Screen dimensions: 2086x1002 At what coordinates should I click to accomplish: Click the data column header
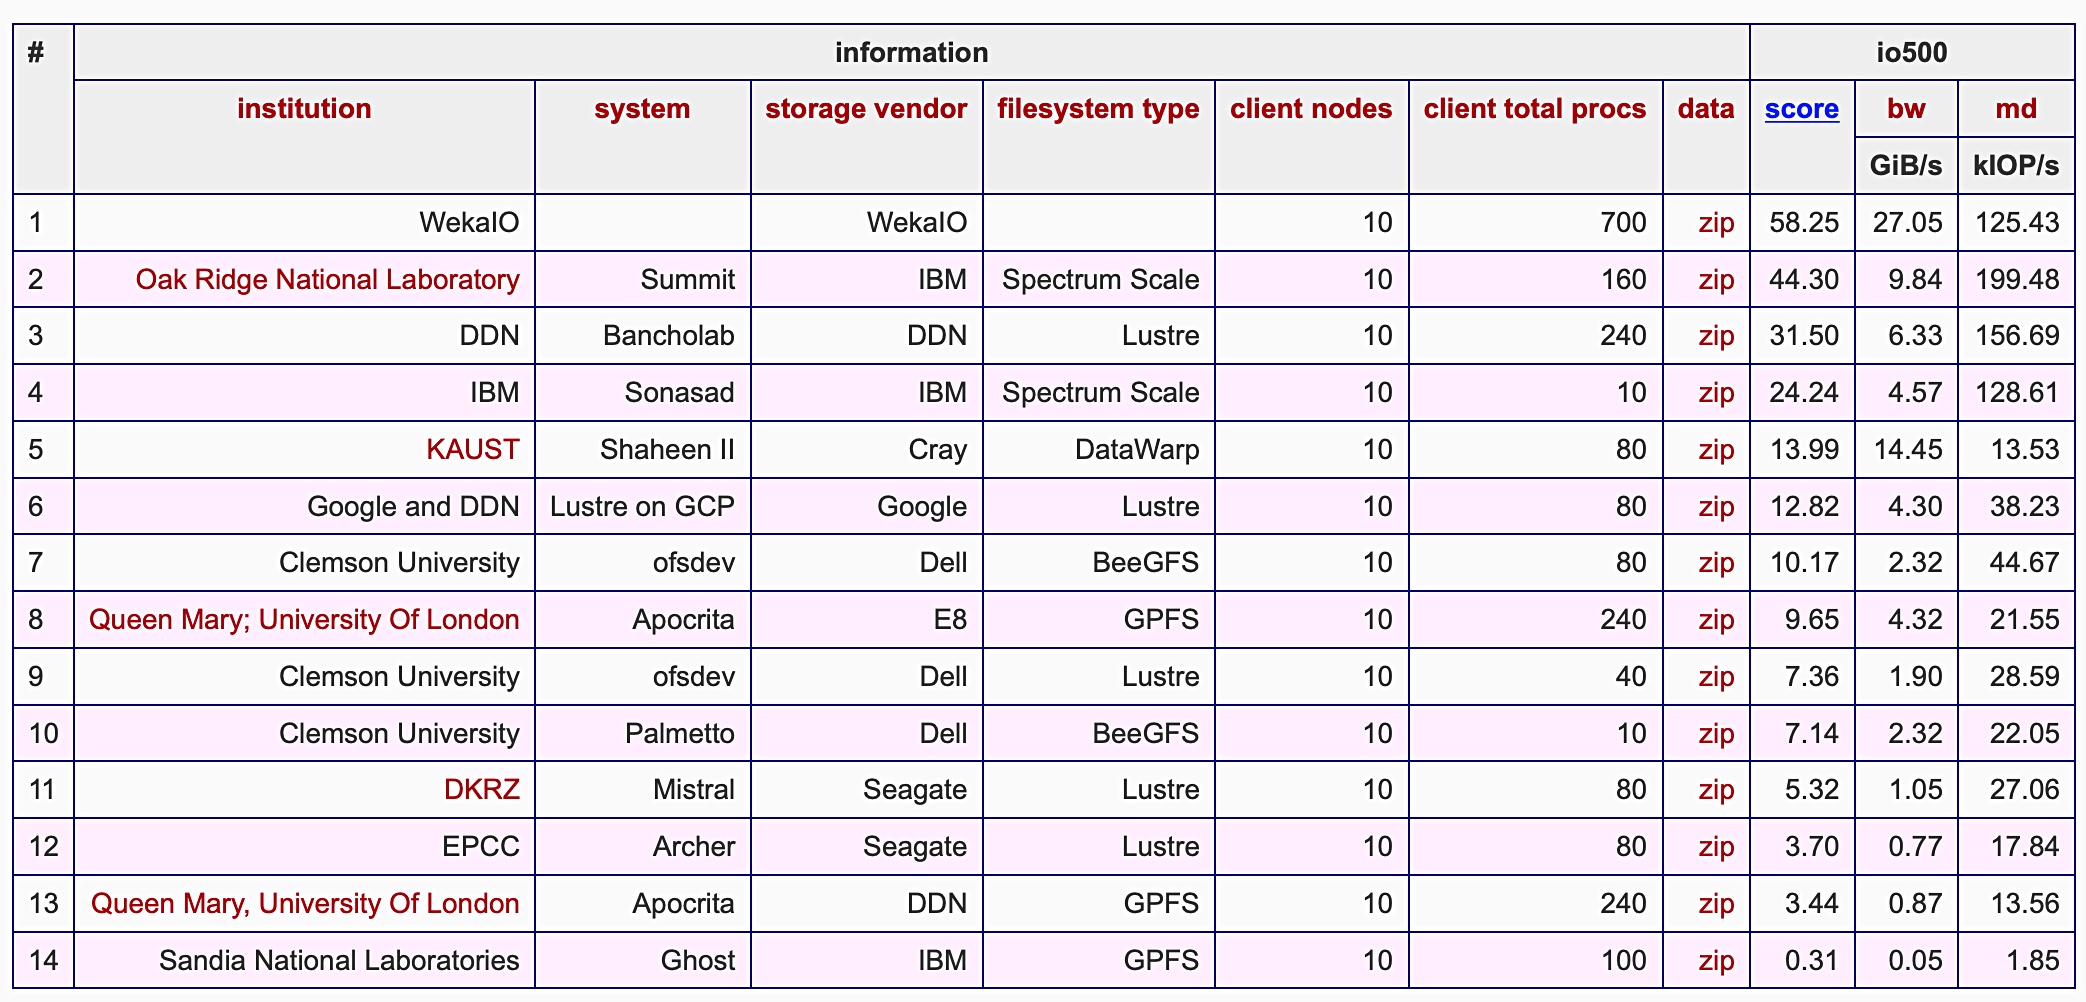[1706, 109]
